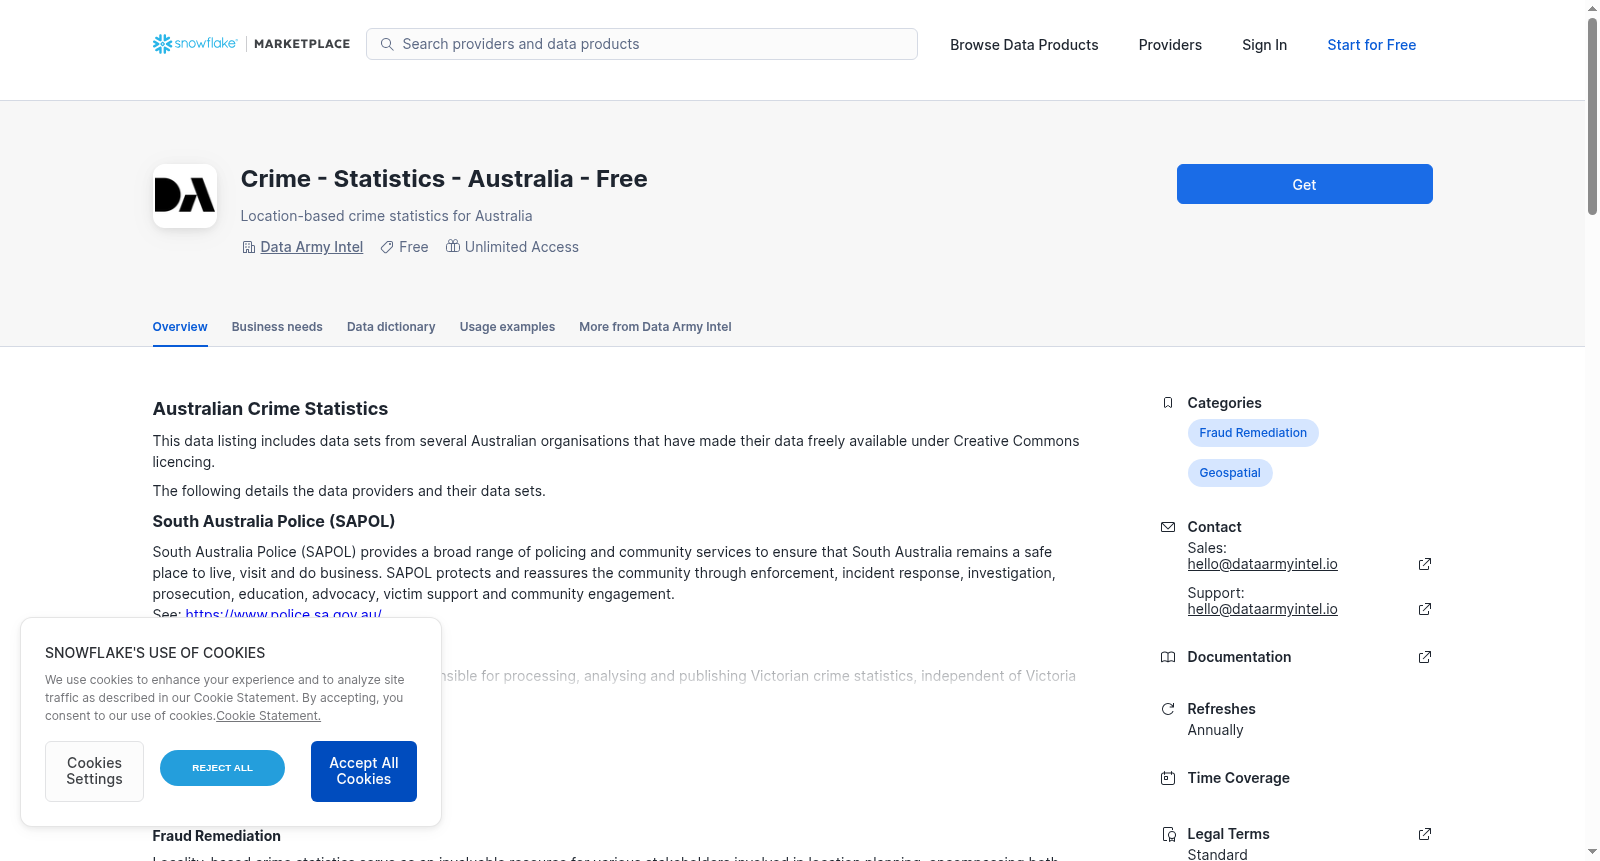Screen dimensions: 1600x861
Task: Click the Data Army Intel DA logo
Action: pos(185,196)
